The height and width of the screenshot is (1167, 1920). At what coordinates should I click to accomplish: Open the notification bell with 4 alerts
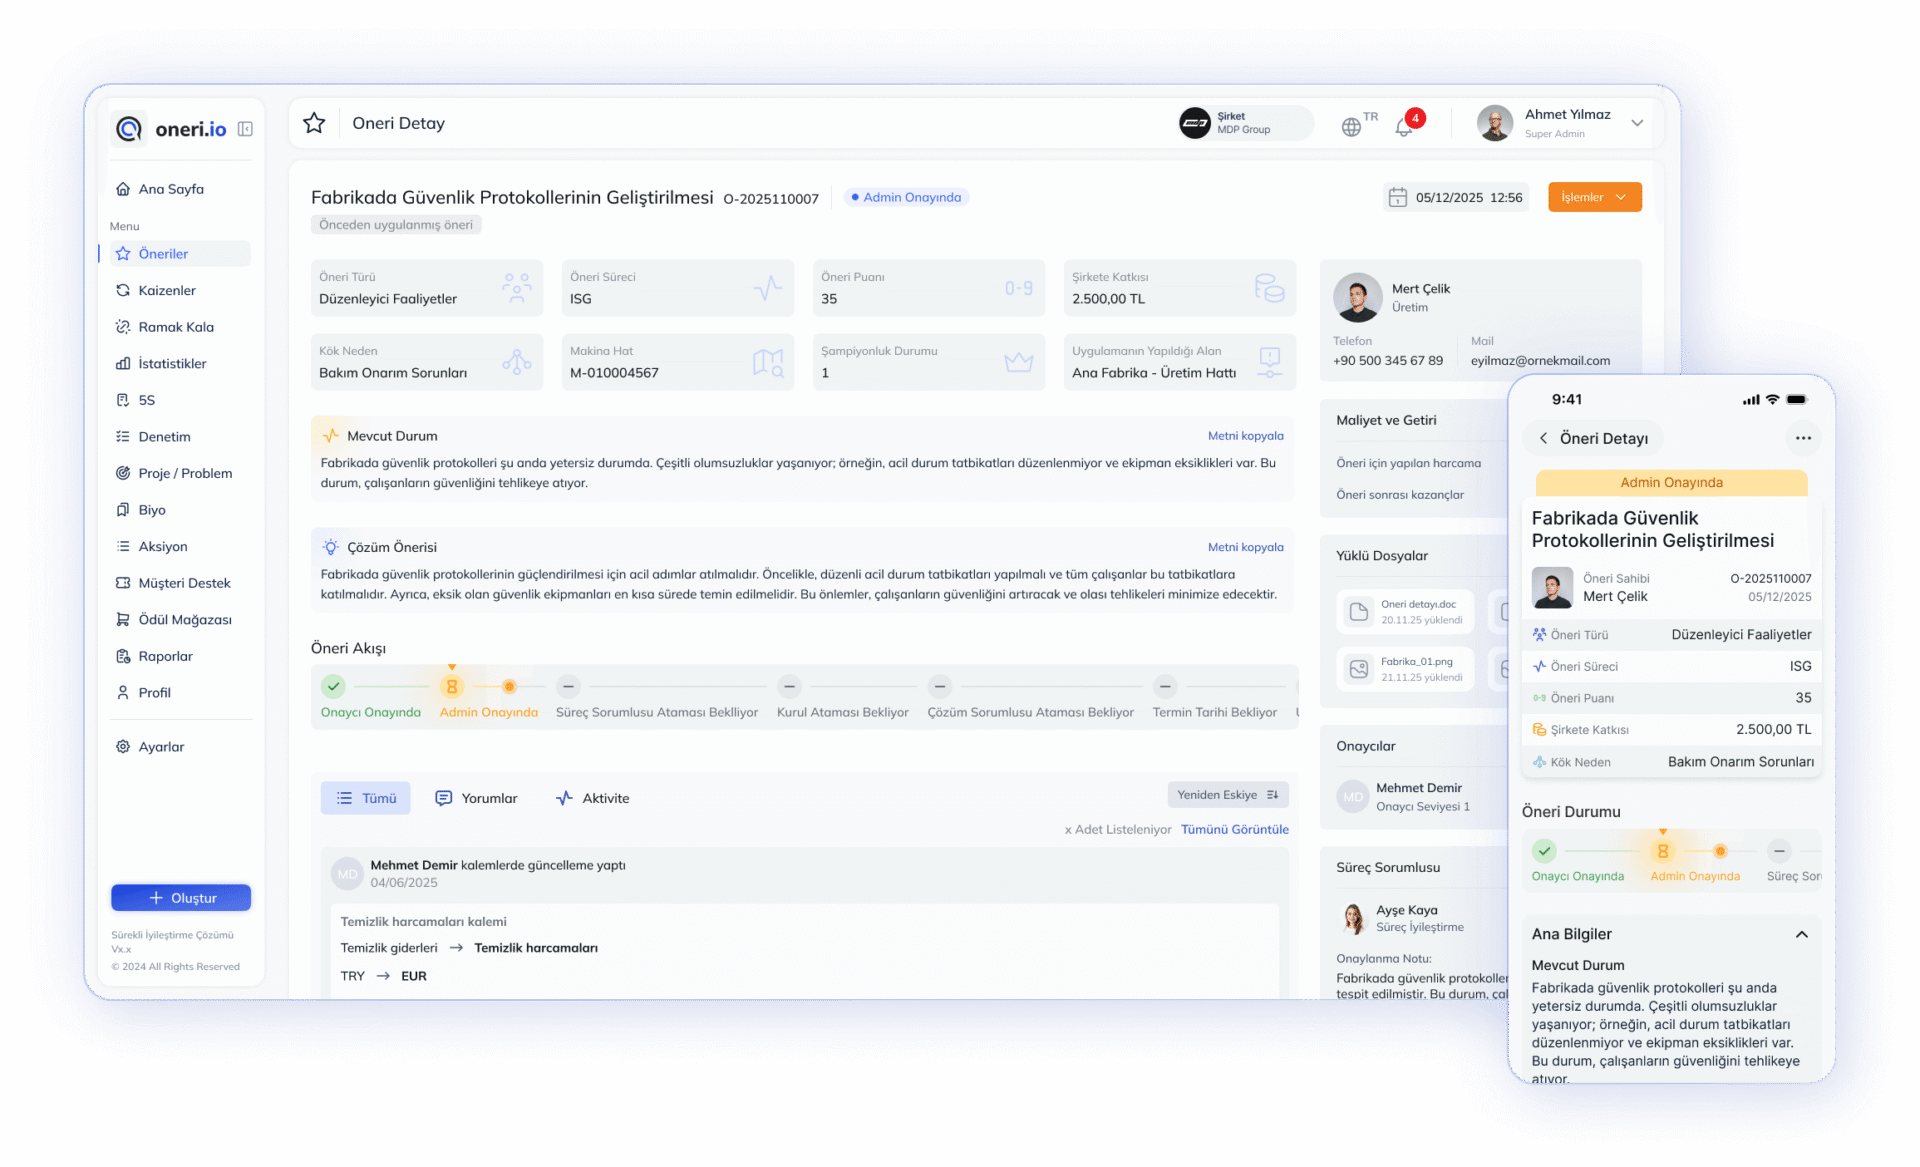tap(1404, 126)
